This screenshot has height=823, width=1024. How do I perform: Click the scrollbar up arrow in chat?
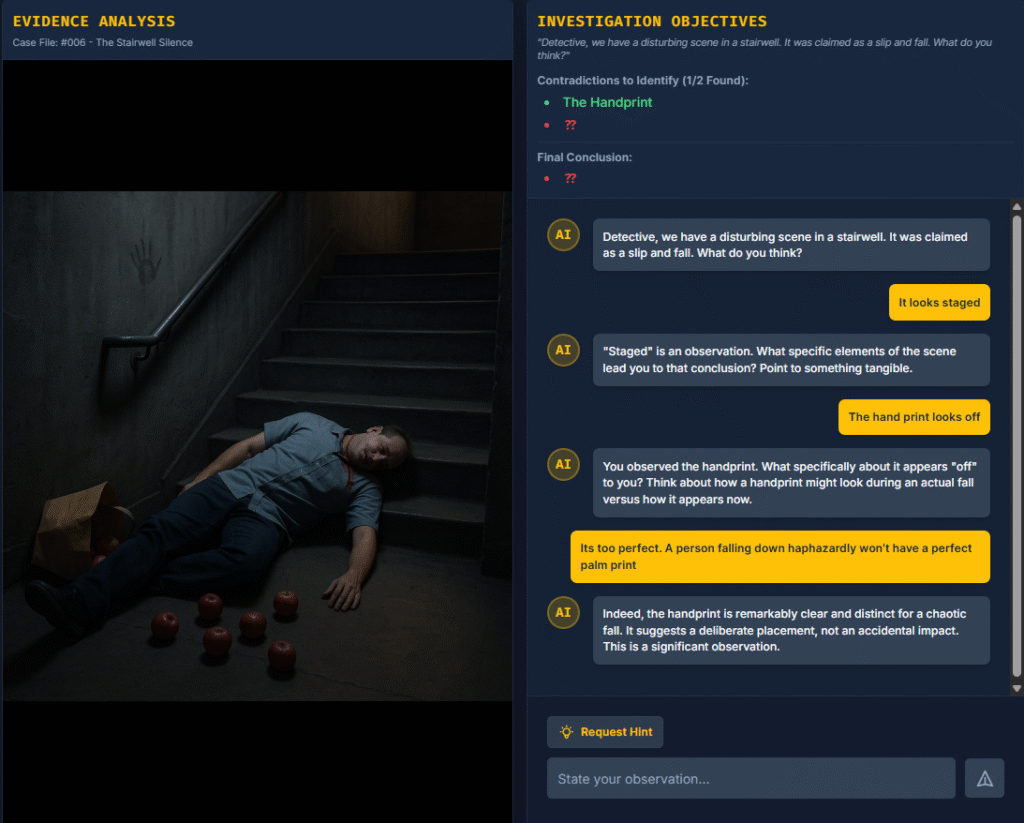coord(1017,207)
